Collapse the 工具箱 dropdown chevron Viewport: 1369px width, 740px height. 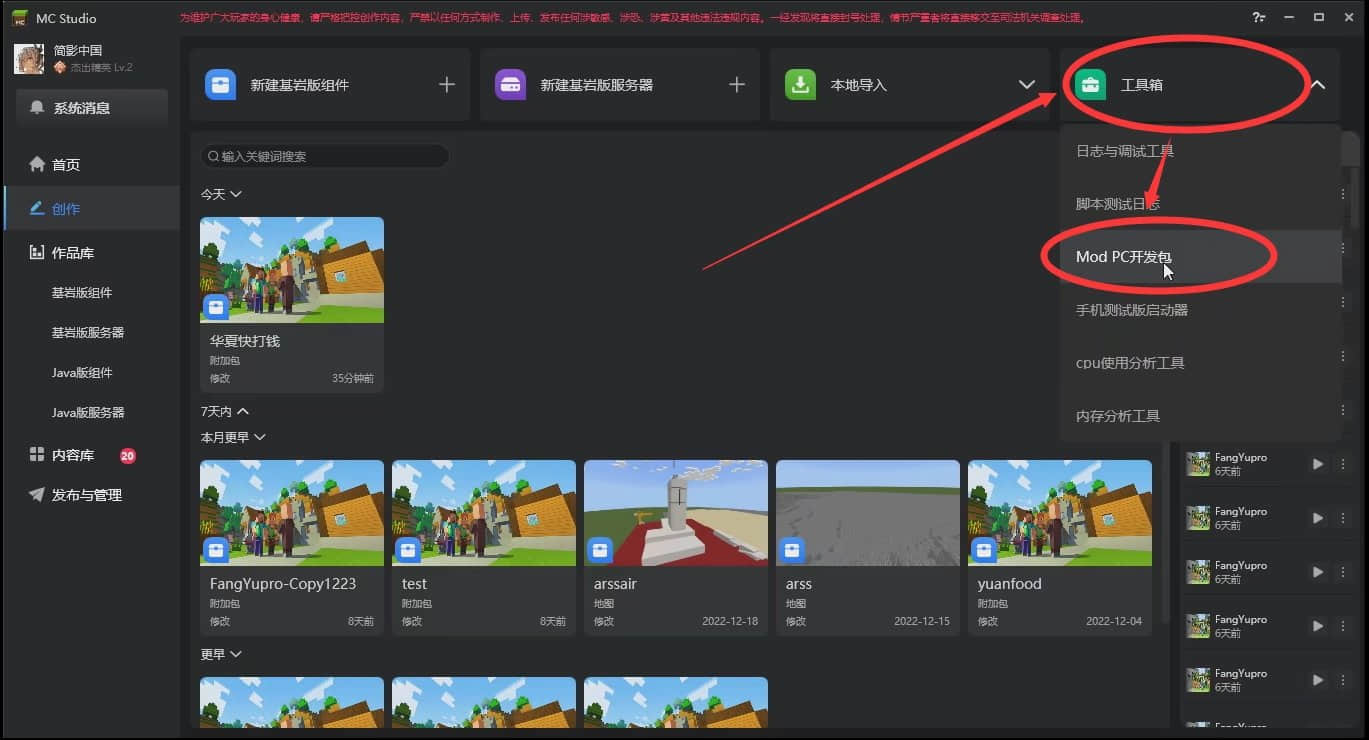(x=1318, y=85)
